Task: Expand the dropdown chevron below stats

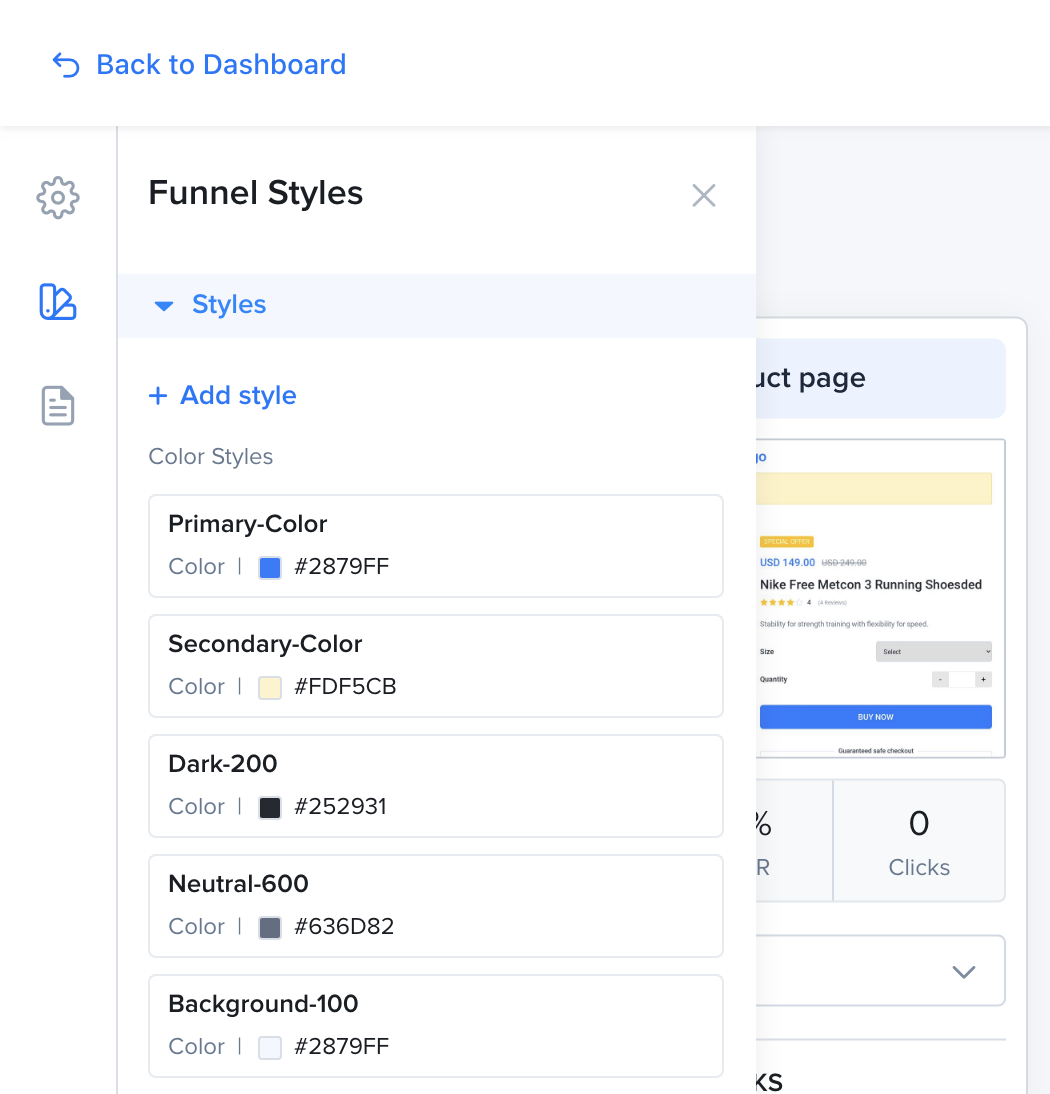Action: coord(963,972)
